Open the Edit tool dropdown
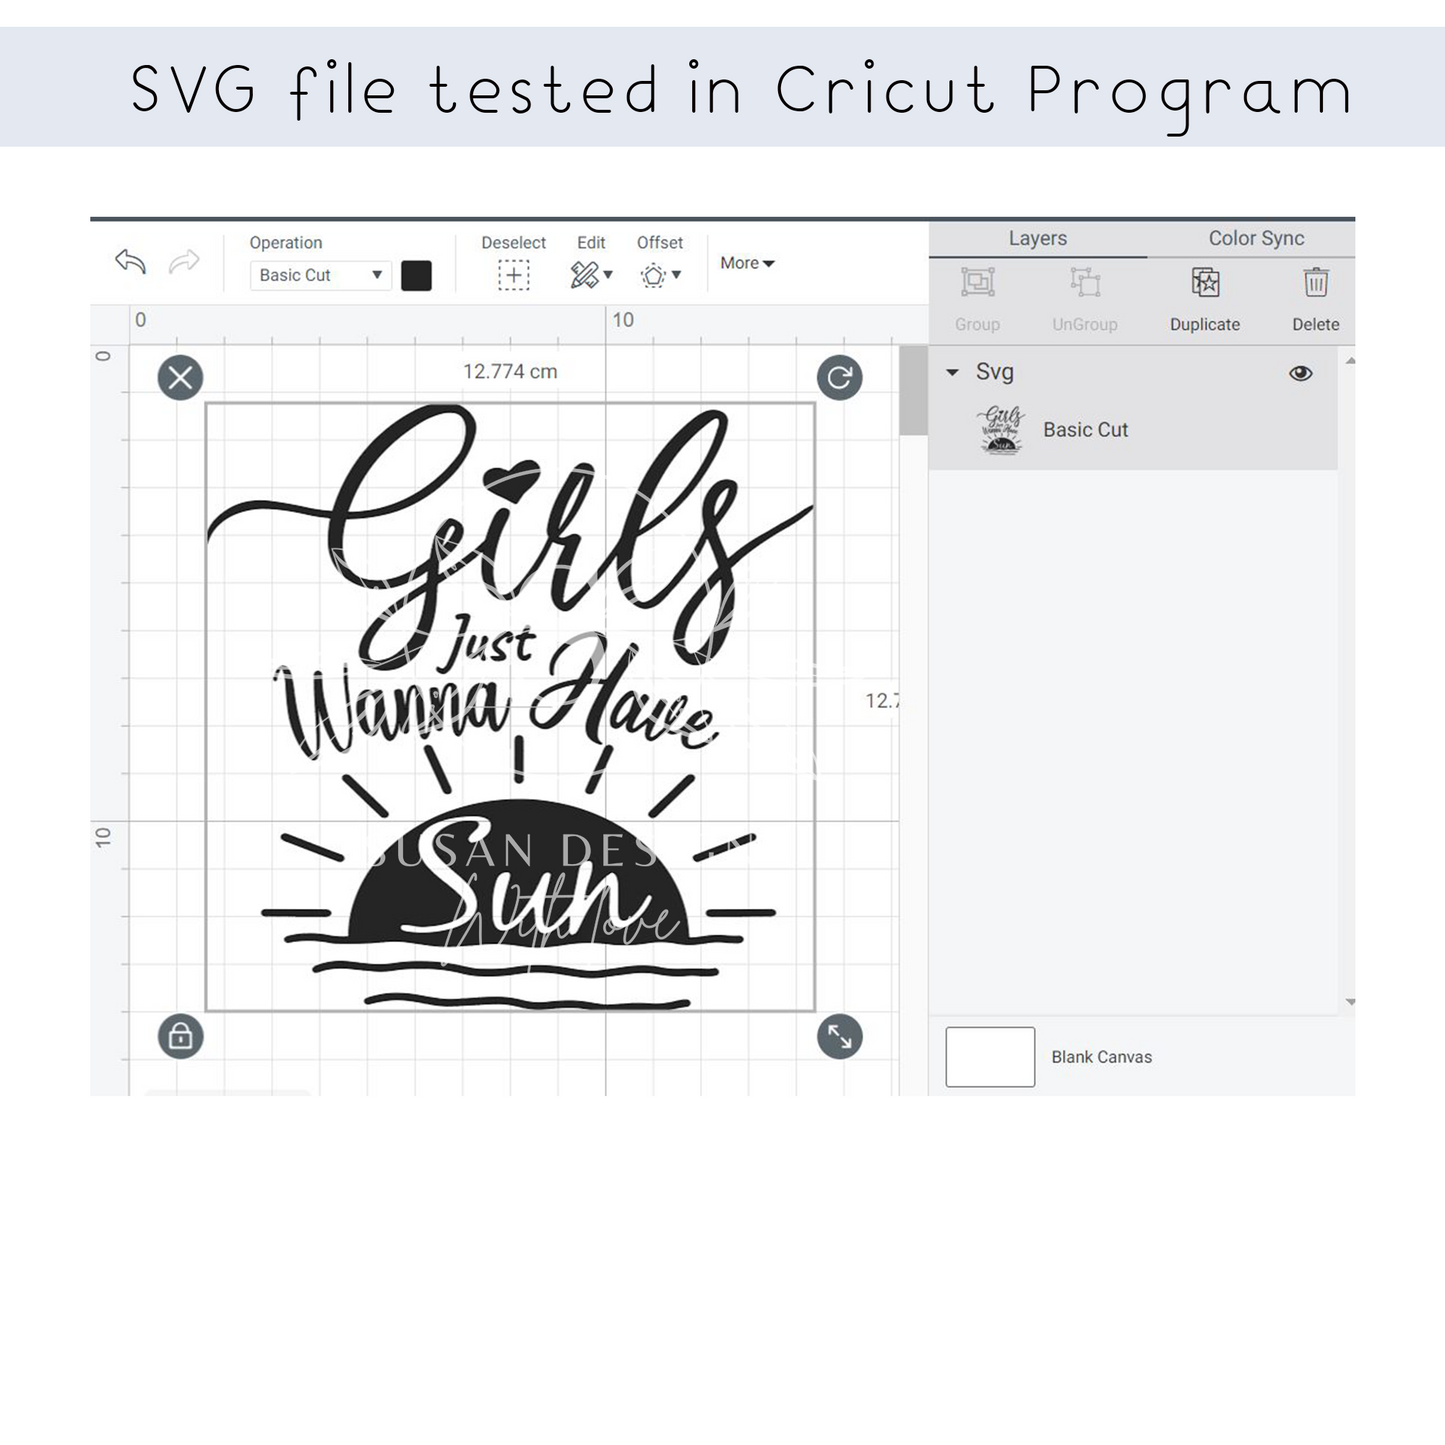1445x1445 pixels. tap(591, 275)
